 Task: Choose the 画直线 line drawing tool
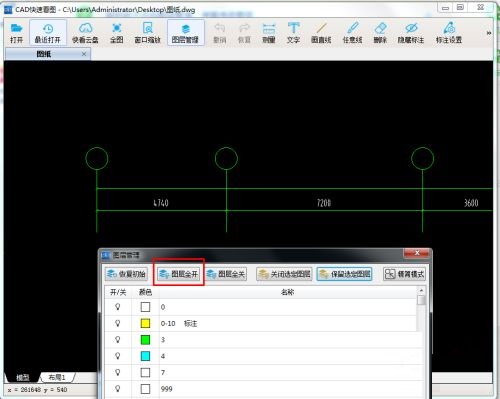[x=321, y=33]
